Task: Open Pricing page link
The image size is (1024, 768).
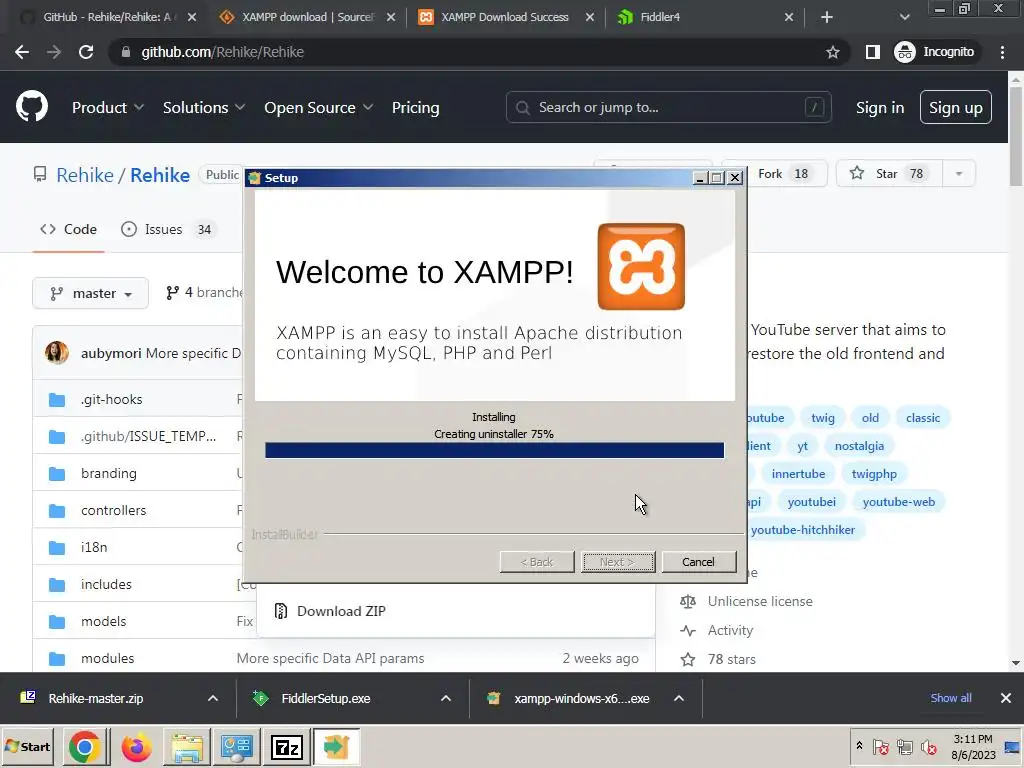Action: pos(415,108)
